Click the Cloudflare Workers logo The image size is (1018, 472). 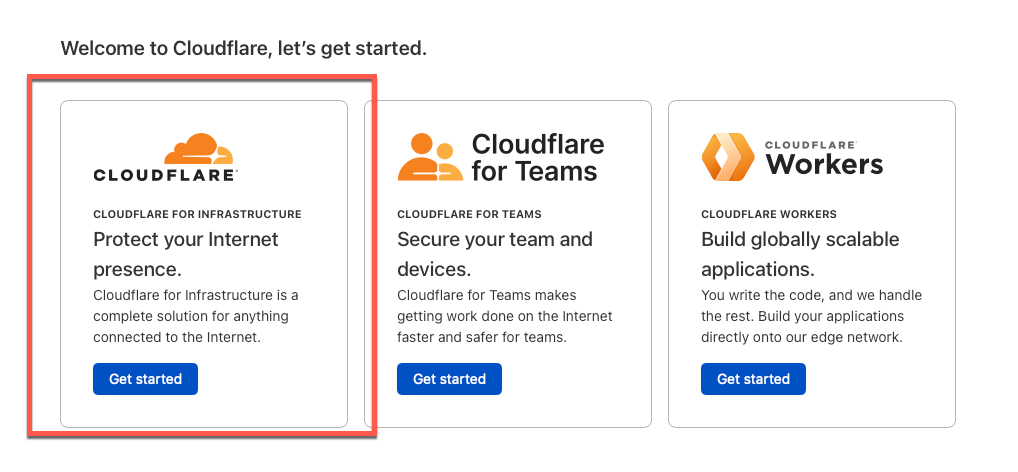click(792, 157)
